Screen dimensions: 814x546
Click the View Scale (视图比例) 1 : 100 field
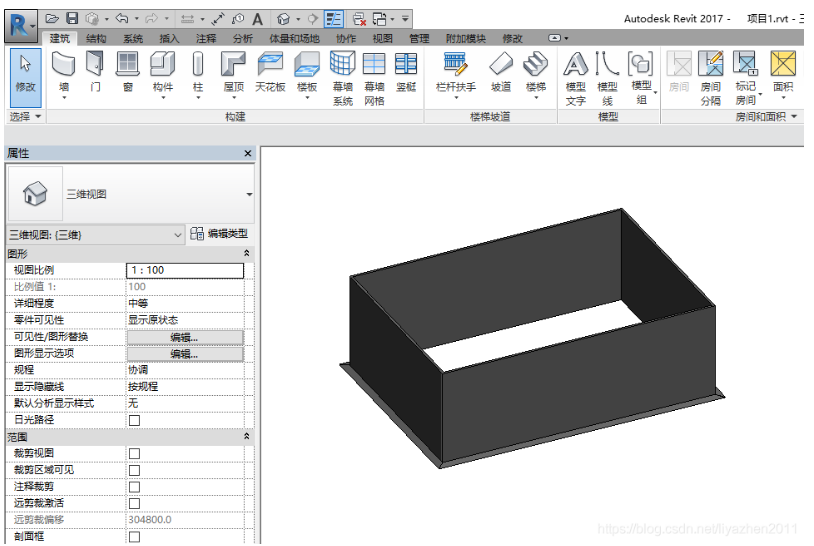pos(185,270)
